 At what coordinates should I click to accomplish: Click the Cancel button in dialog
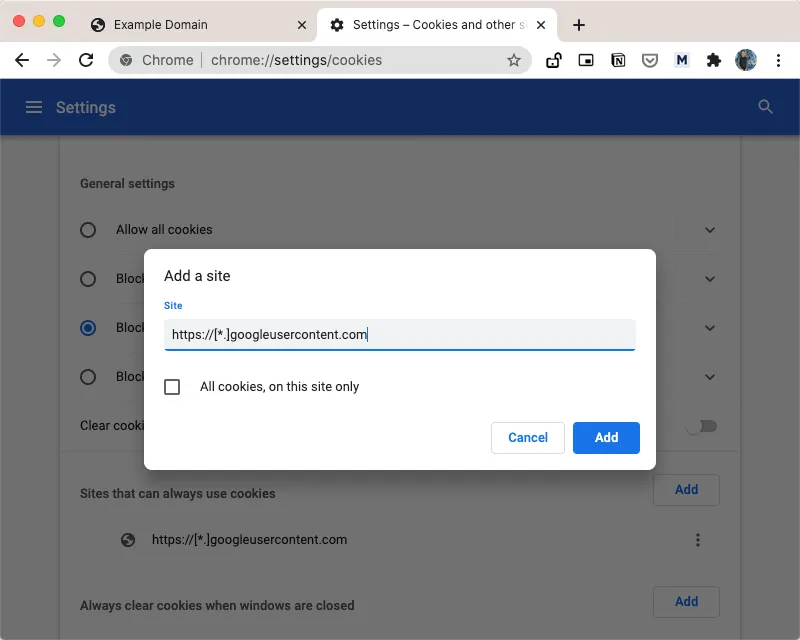tap(528, 438)
